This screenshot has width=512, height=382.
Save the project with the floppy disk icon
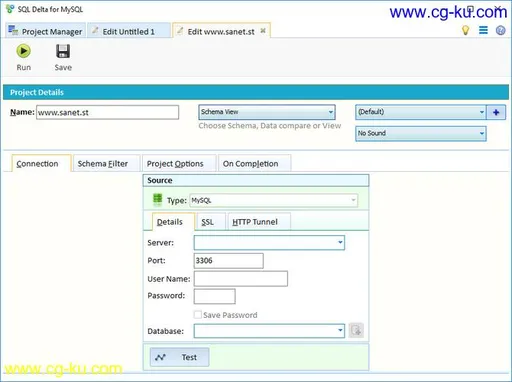pyautogui.click(x=63, y=51)
